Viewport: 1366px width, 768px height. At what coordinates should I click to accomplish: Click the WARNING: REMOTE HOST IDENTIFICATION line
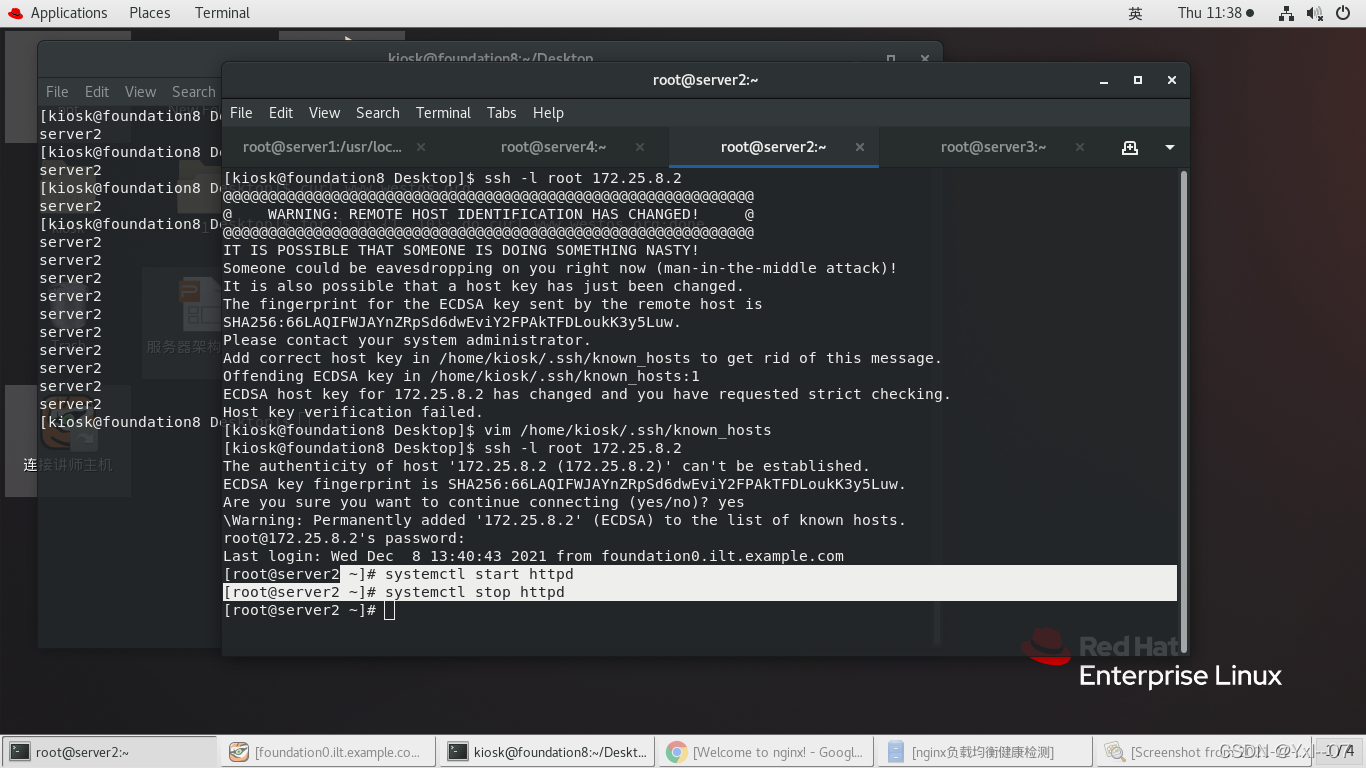[x=488, y=214]
